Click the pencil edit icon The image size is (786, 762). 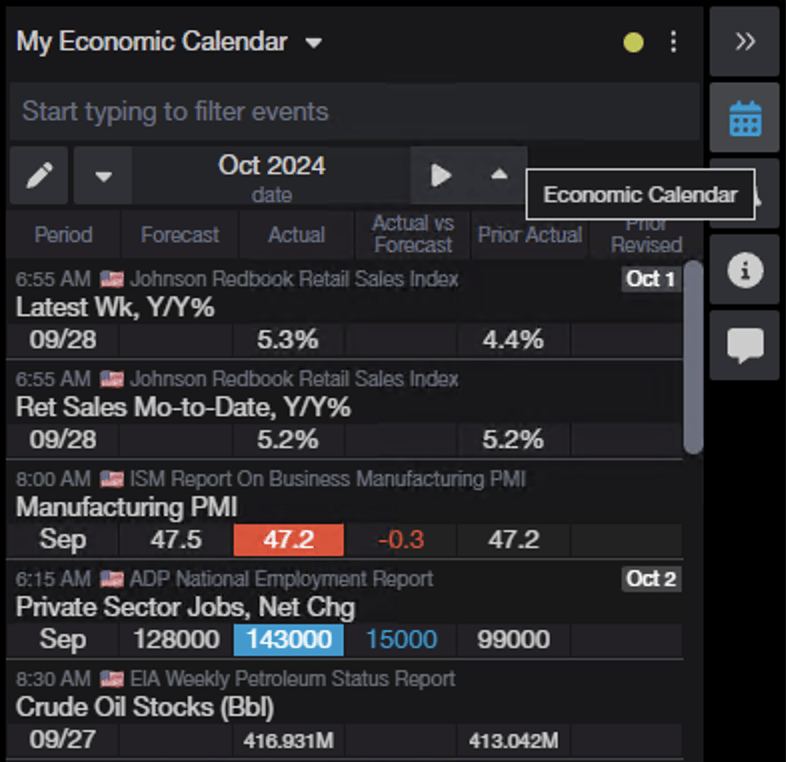click(x=39, y=176)
